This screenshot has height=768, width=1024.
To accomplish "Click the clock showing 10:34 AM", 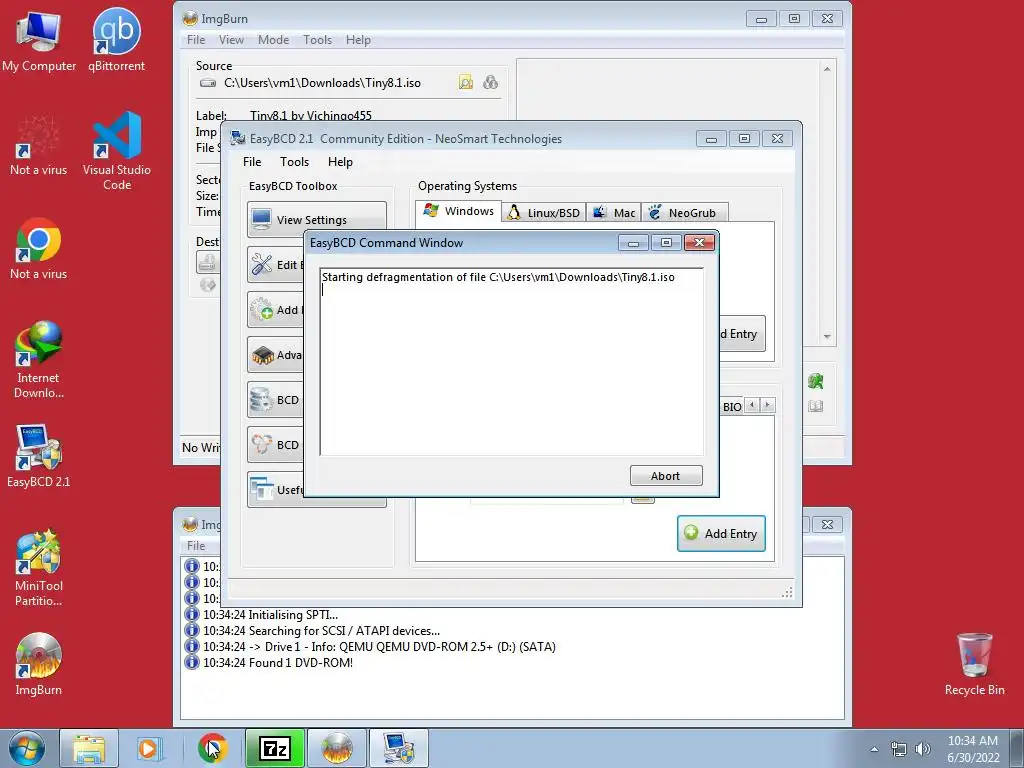I will (972, 748).
